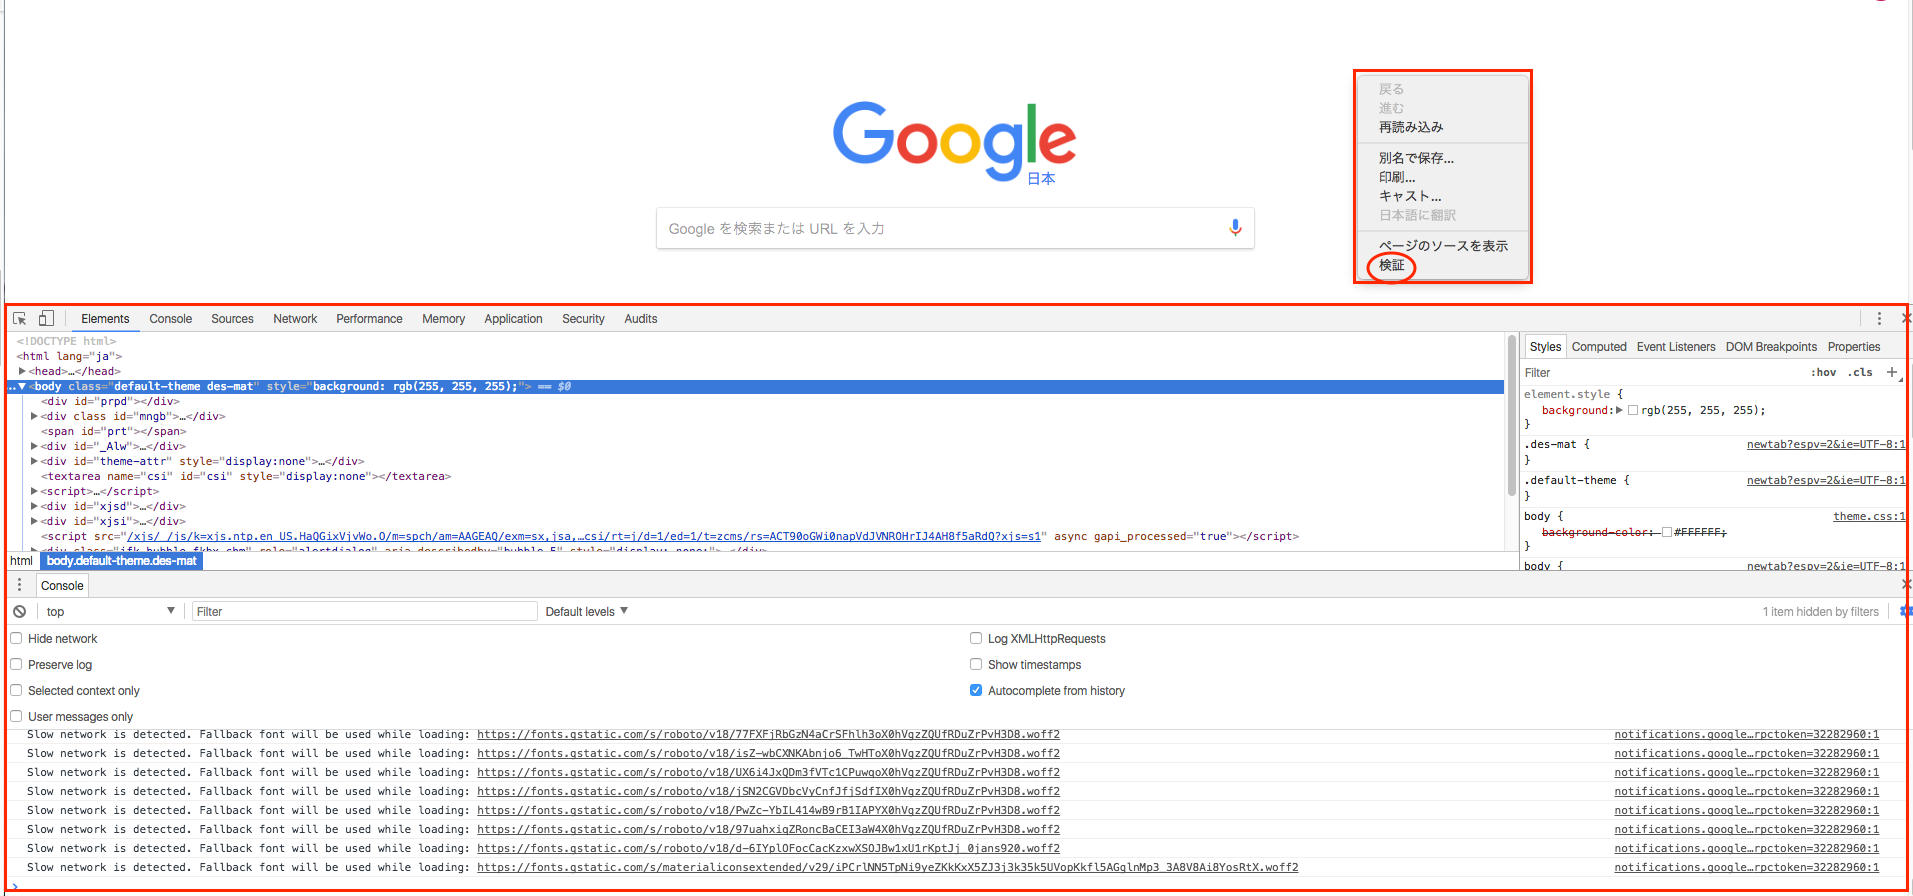The height and width of the screenshot is (896, 1913).
Task: Click the html breadcrumb item
Action: click(22, 561)
